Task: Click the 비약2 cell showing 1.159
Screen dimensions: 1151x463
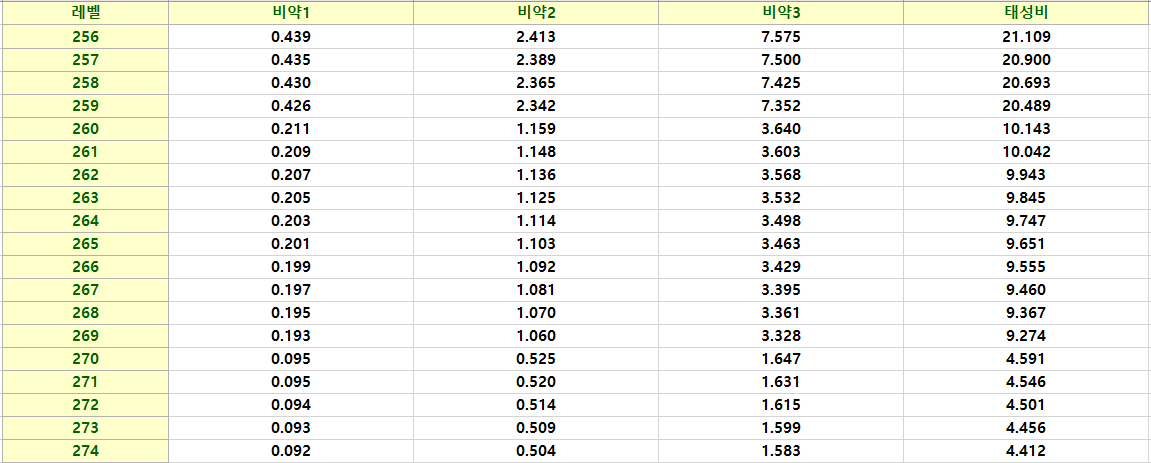Action: tap(535, 129)
